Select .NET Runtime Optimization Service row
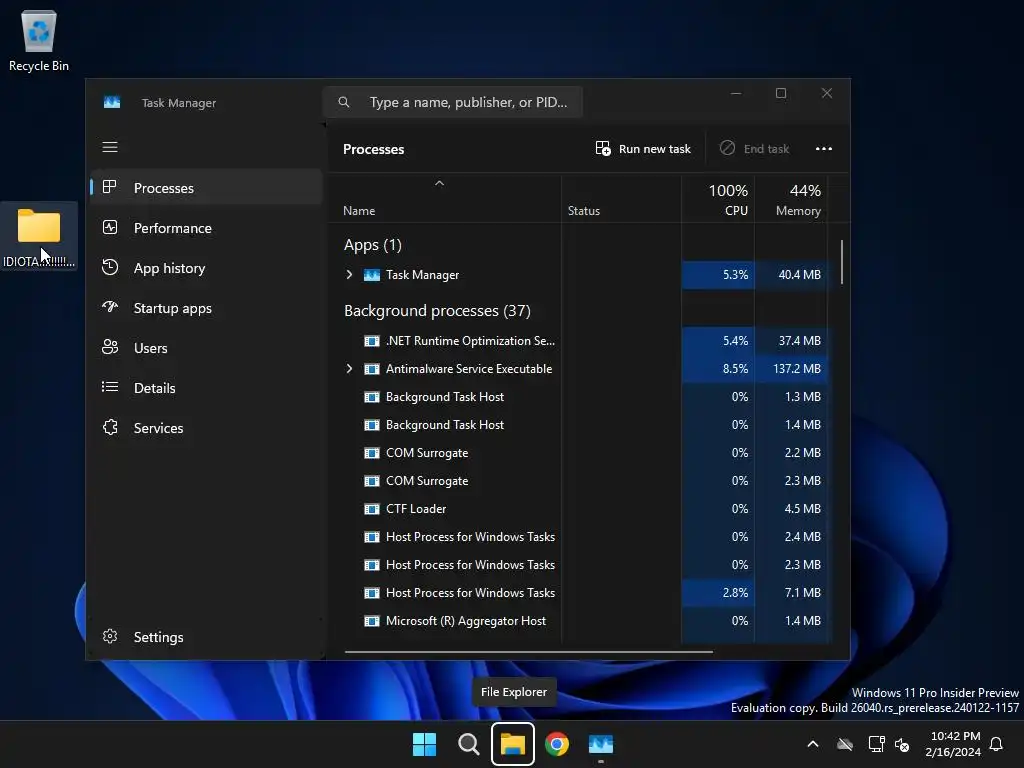The image size is (1024, 768). click(578, 341)
